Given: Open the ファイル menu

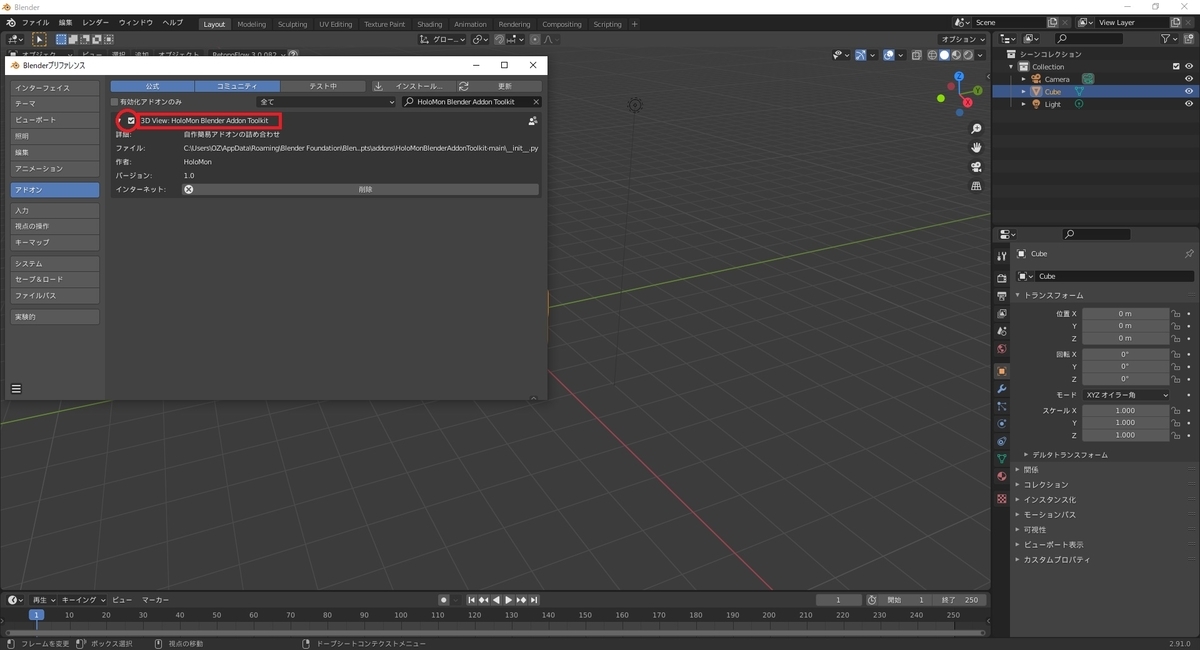Looking at the screenshot, I should pos(35,22).
